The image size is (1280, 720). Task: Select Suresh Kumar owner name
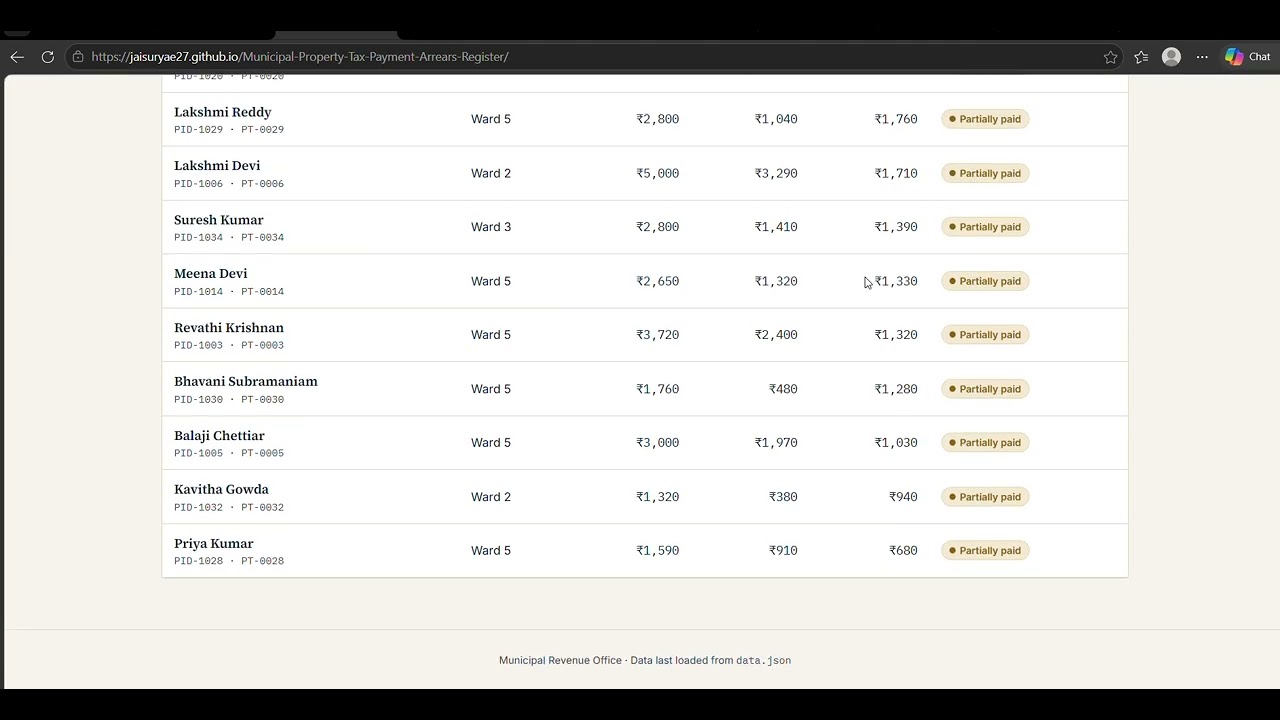click(x=219, y=220)
